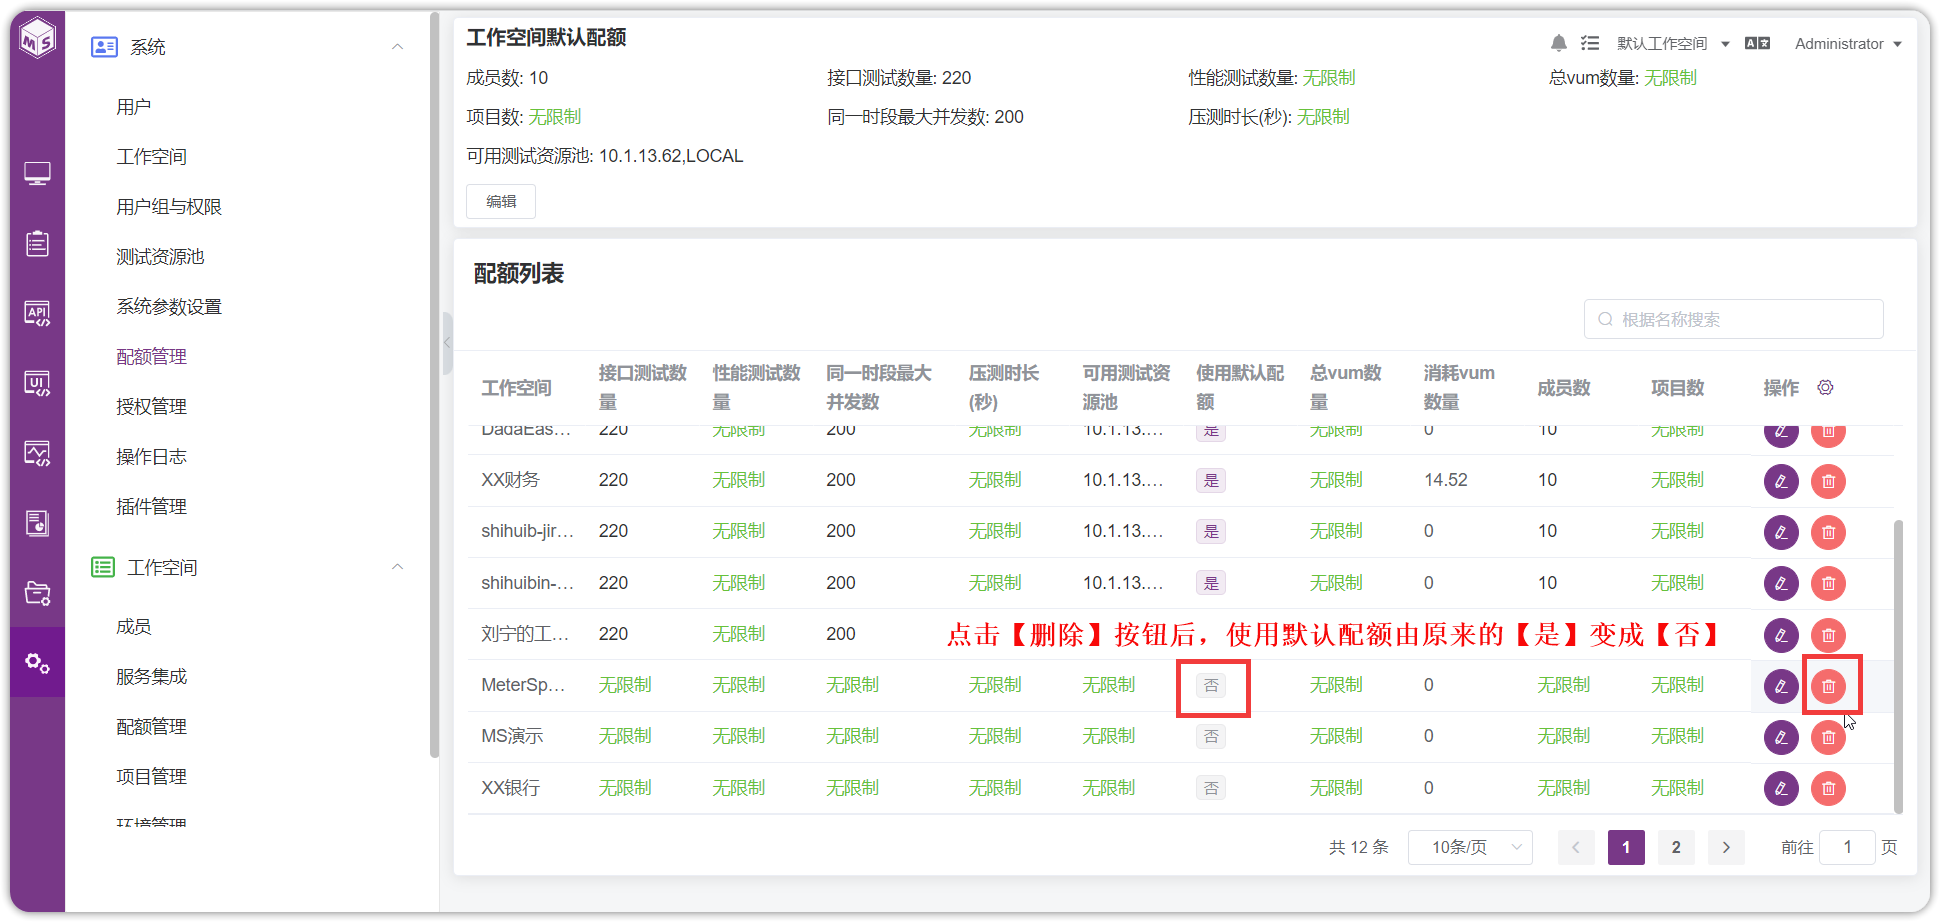1940x922 pixels.
Task: Open the UI testing module icon
Action: click(37, 383)
